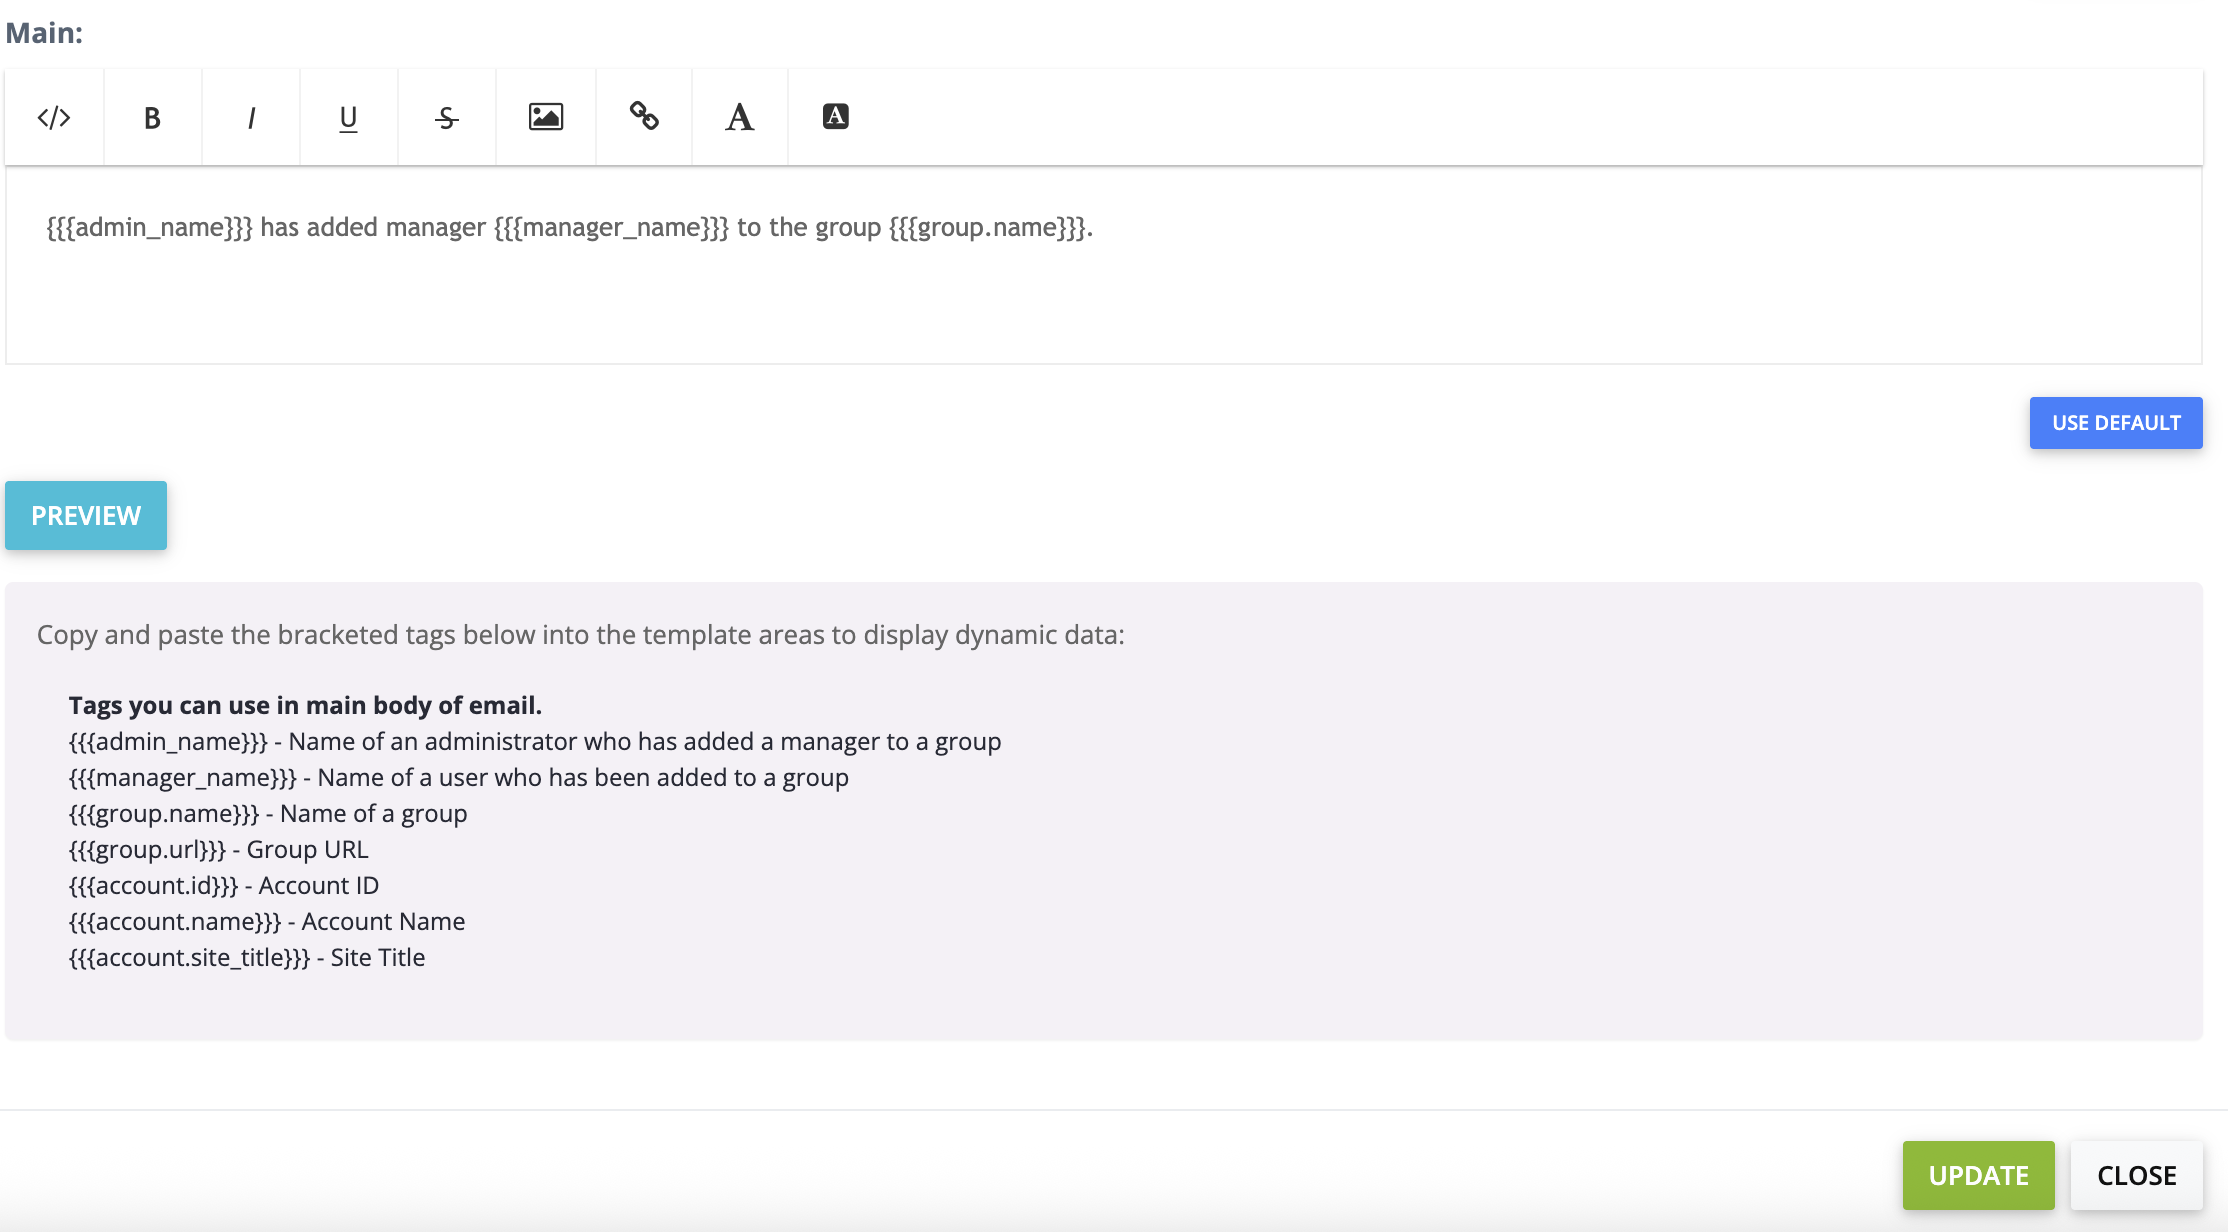
Task: Click the Use Default button
Action: 2115,423
